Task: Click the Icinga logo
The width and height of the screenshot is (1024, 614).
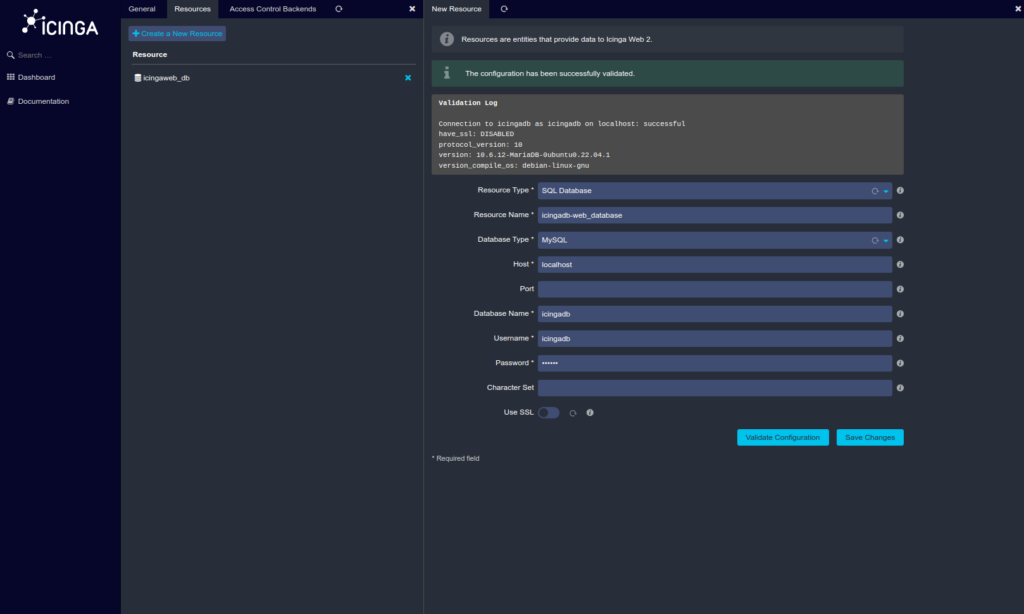Action: click(60, 23)
